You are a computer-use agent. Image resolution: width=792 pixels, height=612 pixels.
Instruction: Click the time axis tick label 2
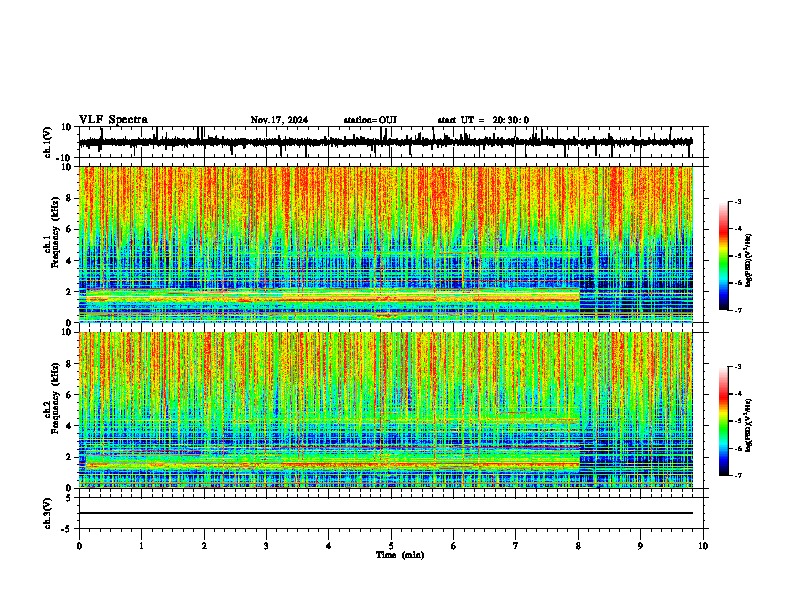tap(204, 546)
